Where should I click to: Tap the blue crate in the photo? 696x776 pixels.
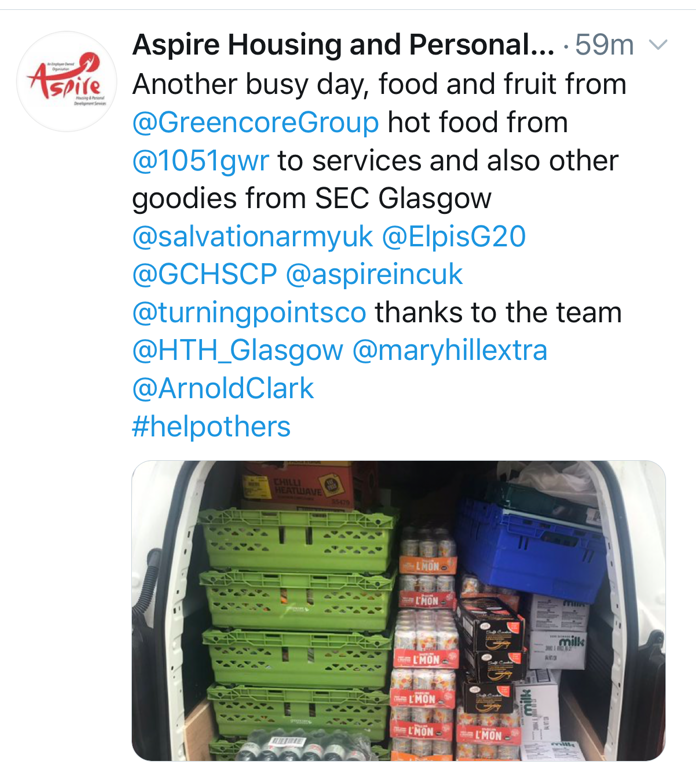532,547
